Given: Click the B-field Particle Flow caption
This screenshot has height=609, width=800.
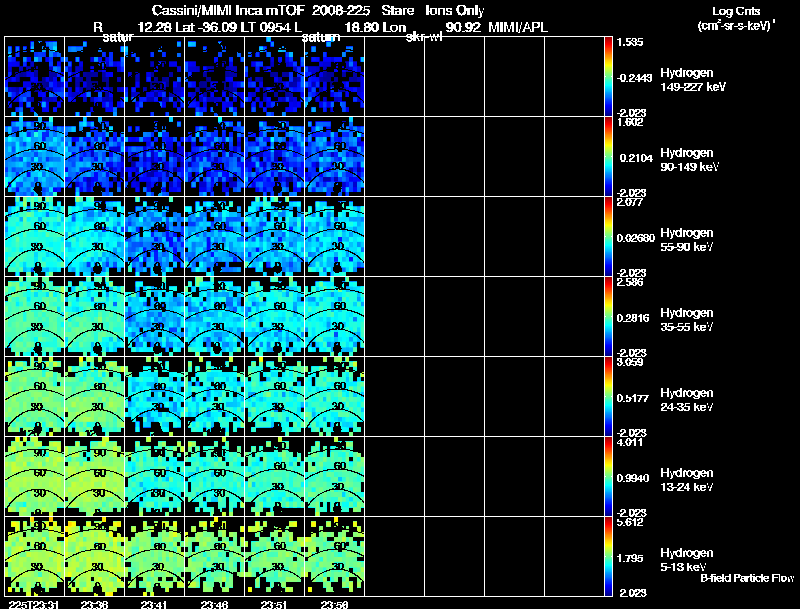Looking at the screenshot, I should coord(746,578).
